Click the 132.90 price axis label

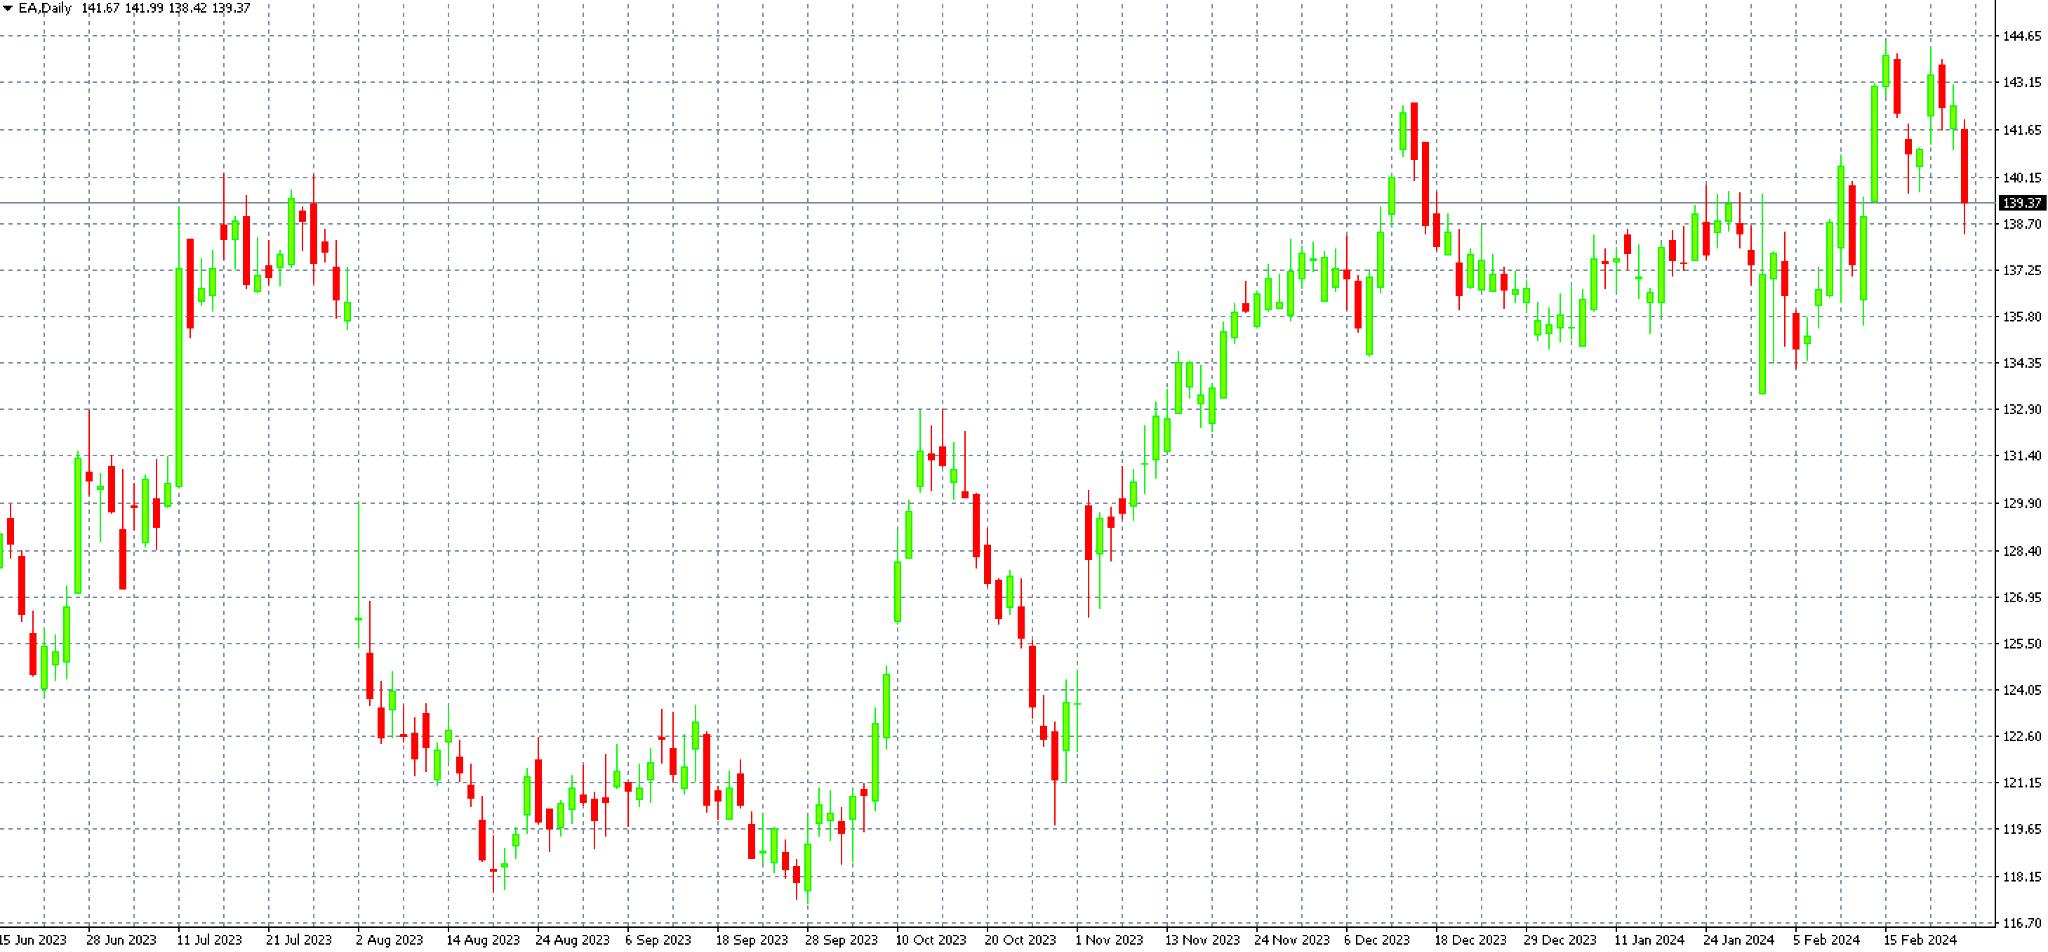click(2022, 409)
